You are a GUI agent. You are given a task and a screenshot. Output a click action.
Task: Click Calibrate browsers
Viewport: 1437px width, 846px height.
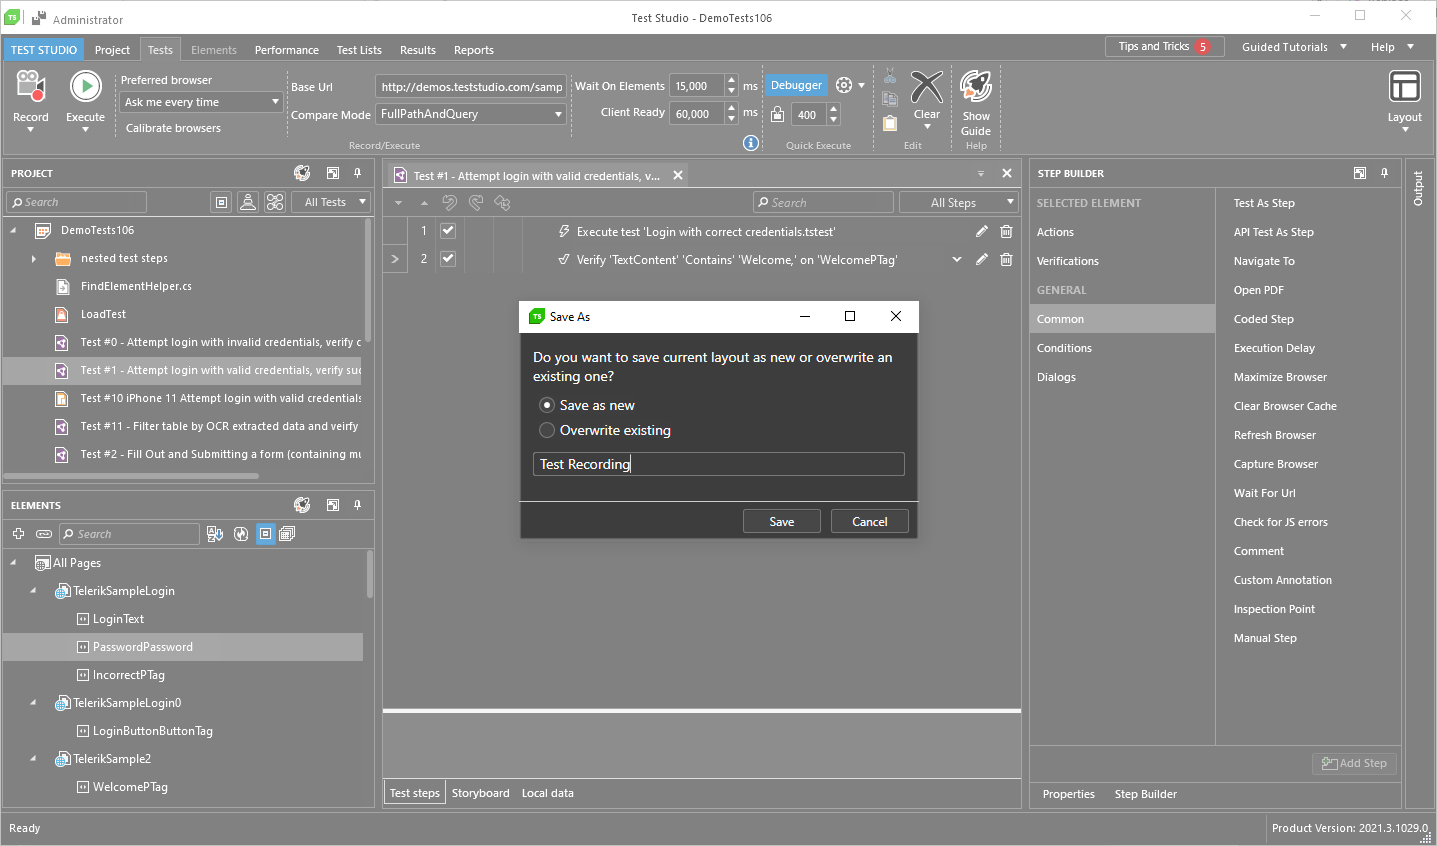(173, 128)
